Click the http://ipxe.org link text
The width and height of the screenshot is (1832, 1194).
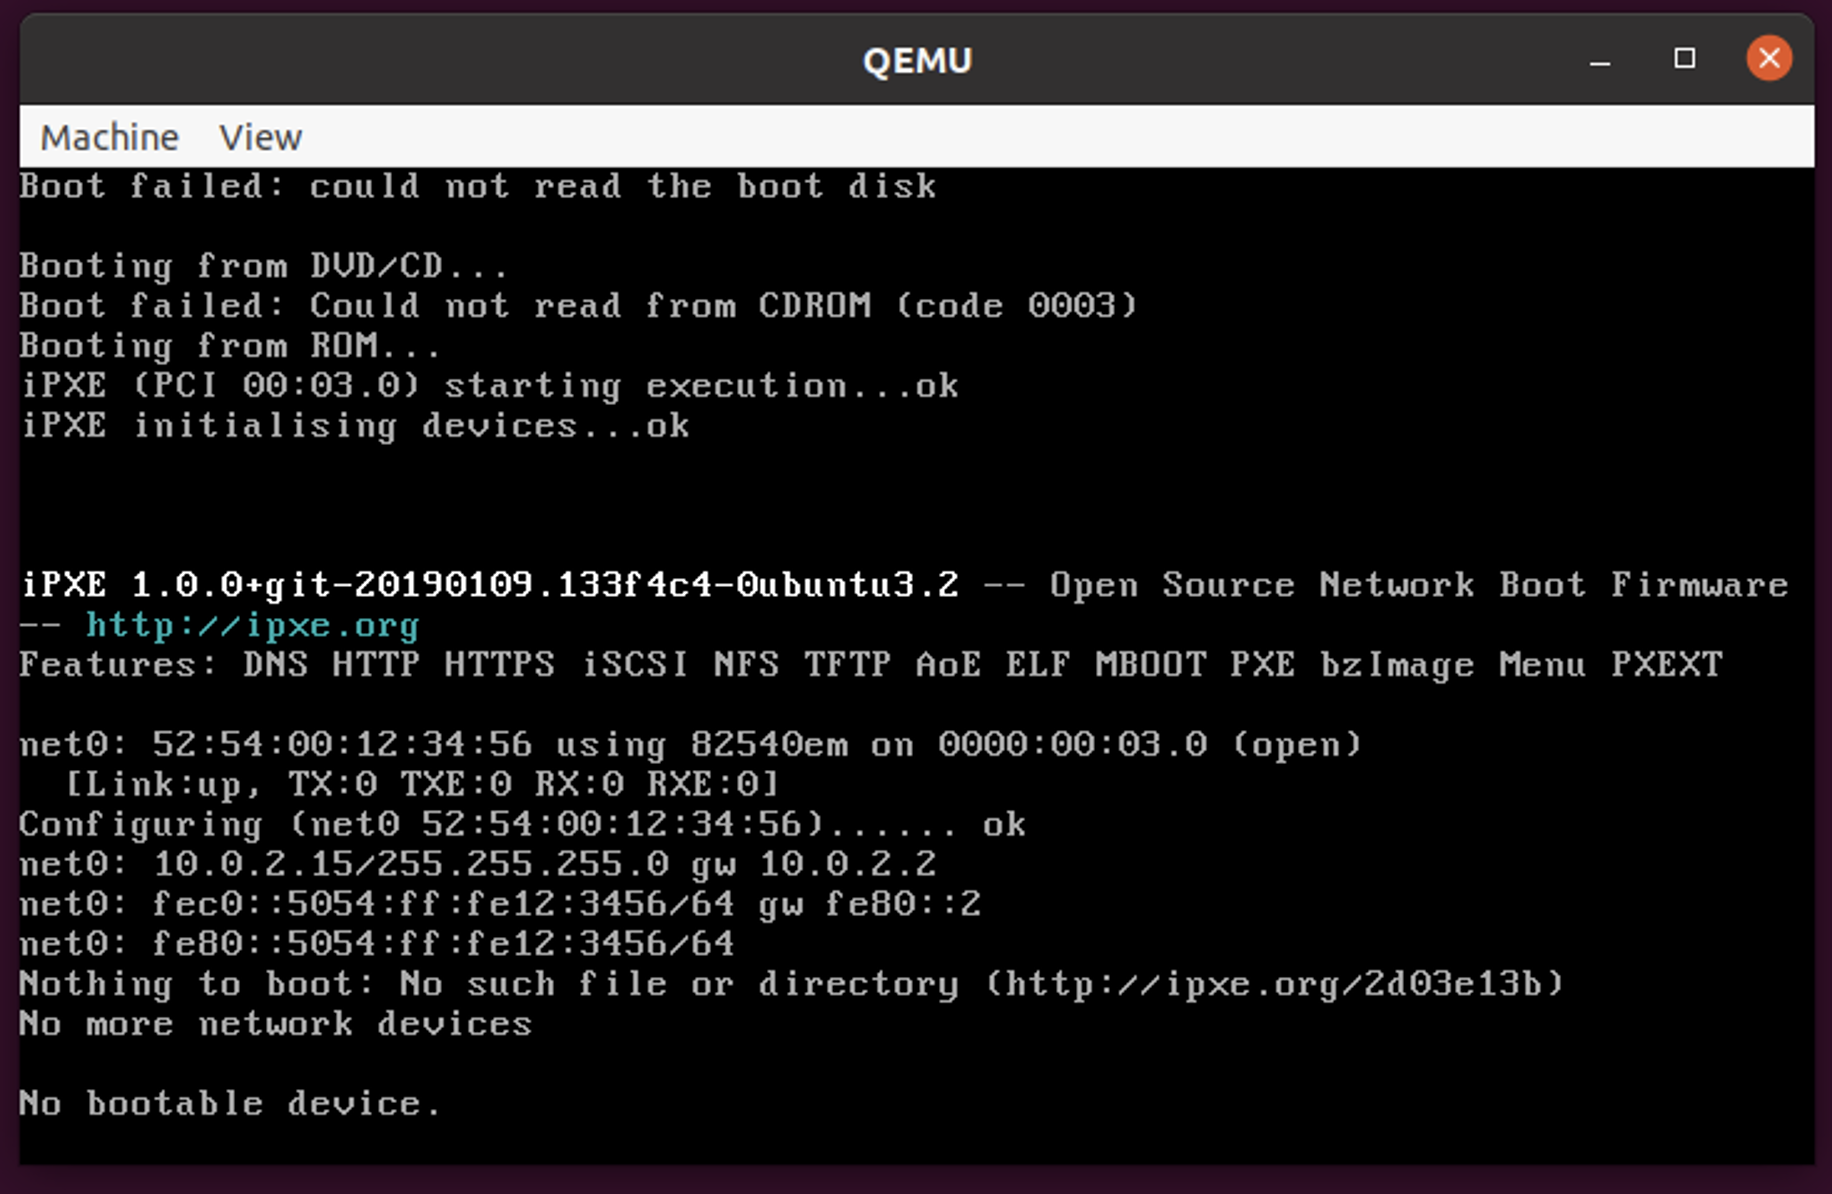[x=252, y=625]
